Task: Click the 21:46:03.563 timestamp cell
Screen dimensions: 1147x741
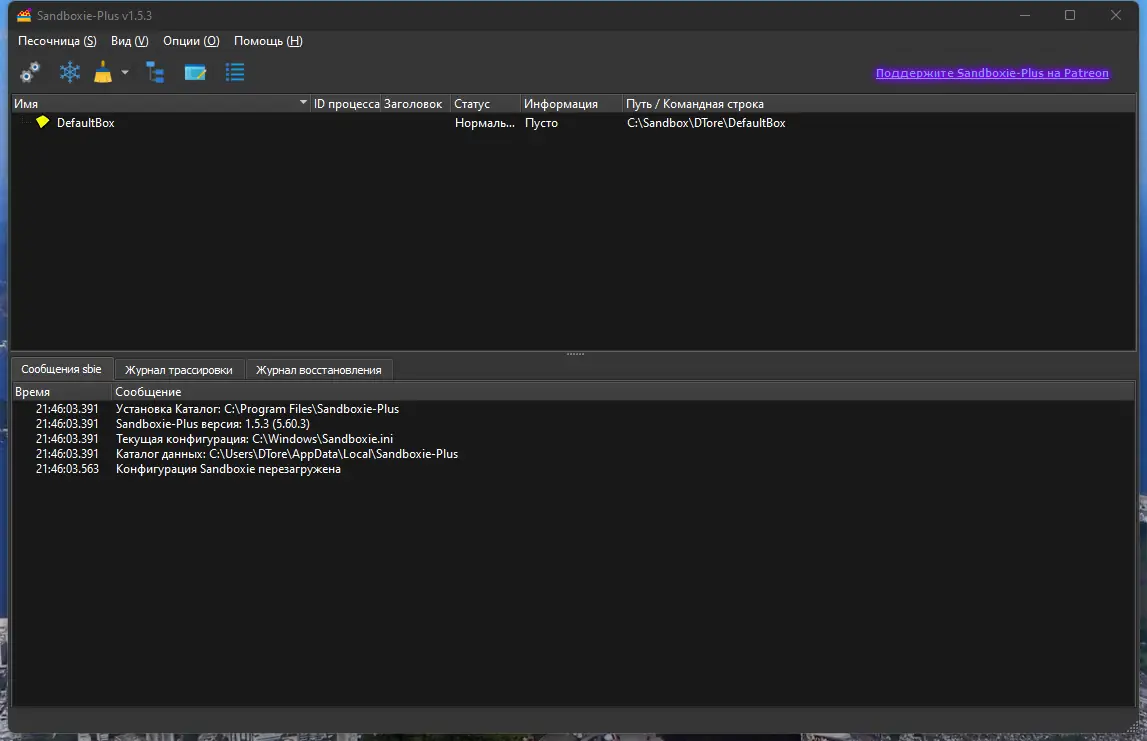Action: [67, 469]
